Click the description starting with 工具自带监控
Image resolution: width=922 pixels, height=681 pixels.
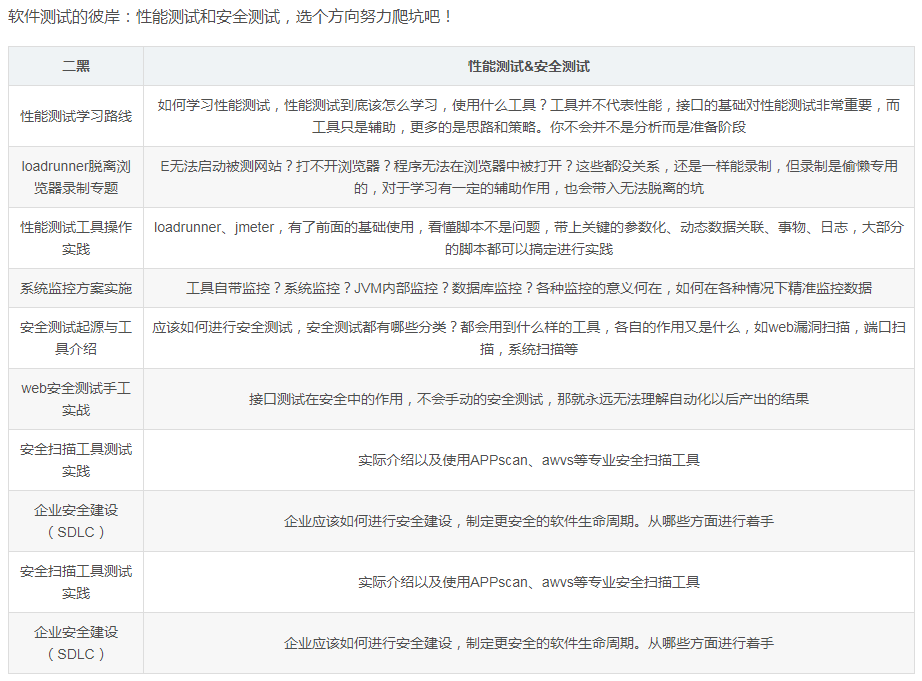pos(529,288)
